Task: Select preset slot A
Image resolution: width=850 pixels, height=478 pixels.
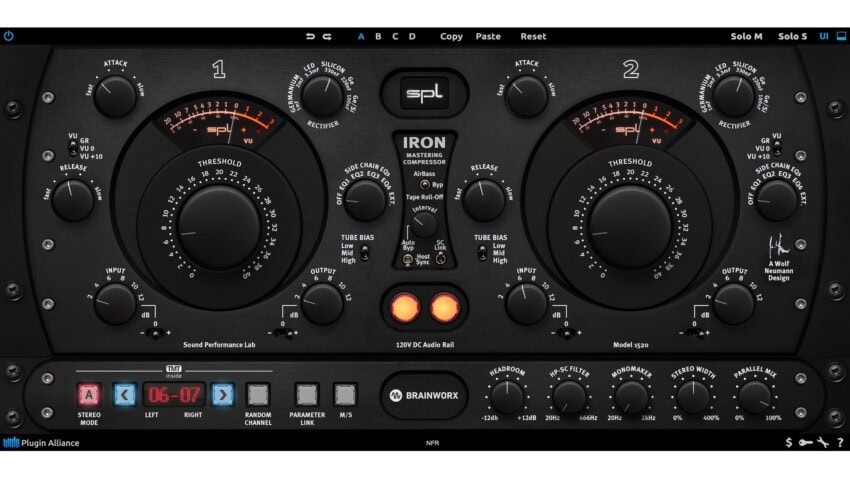Action: (x=361, y=36)
